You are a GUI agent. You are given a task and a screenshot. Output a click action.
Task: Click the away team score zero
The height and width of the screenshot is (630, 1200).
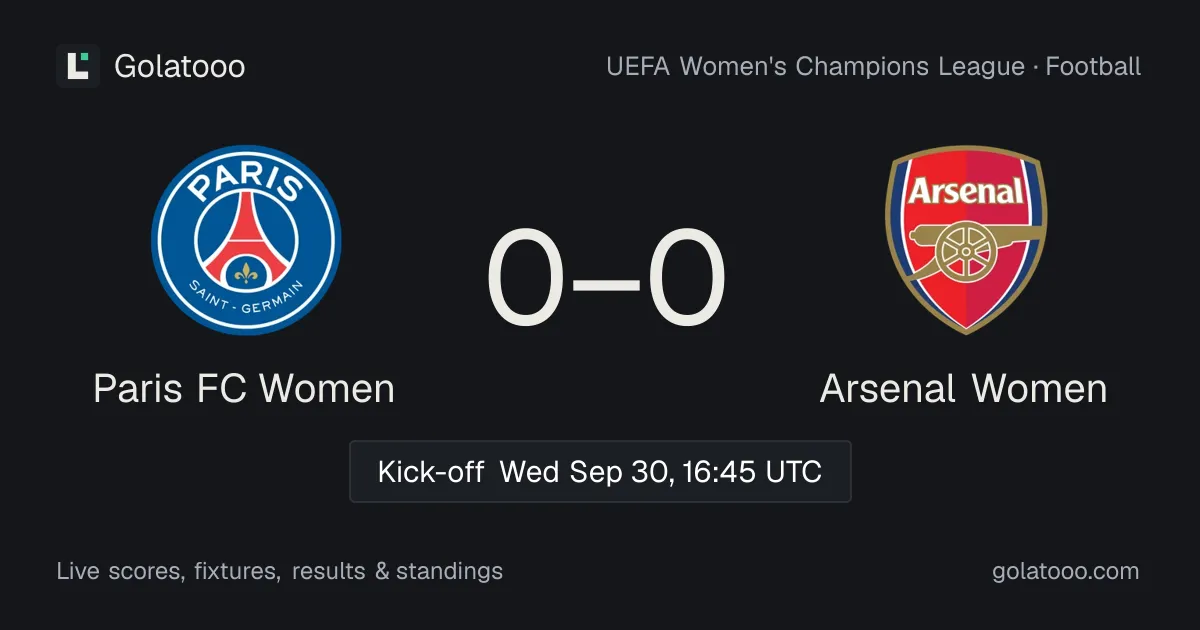point(687,280)
